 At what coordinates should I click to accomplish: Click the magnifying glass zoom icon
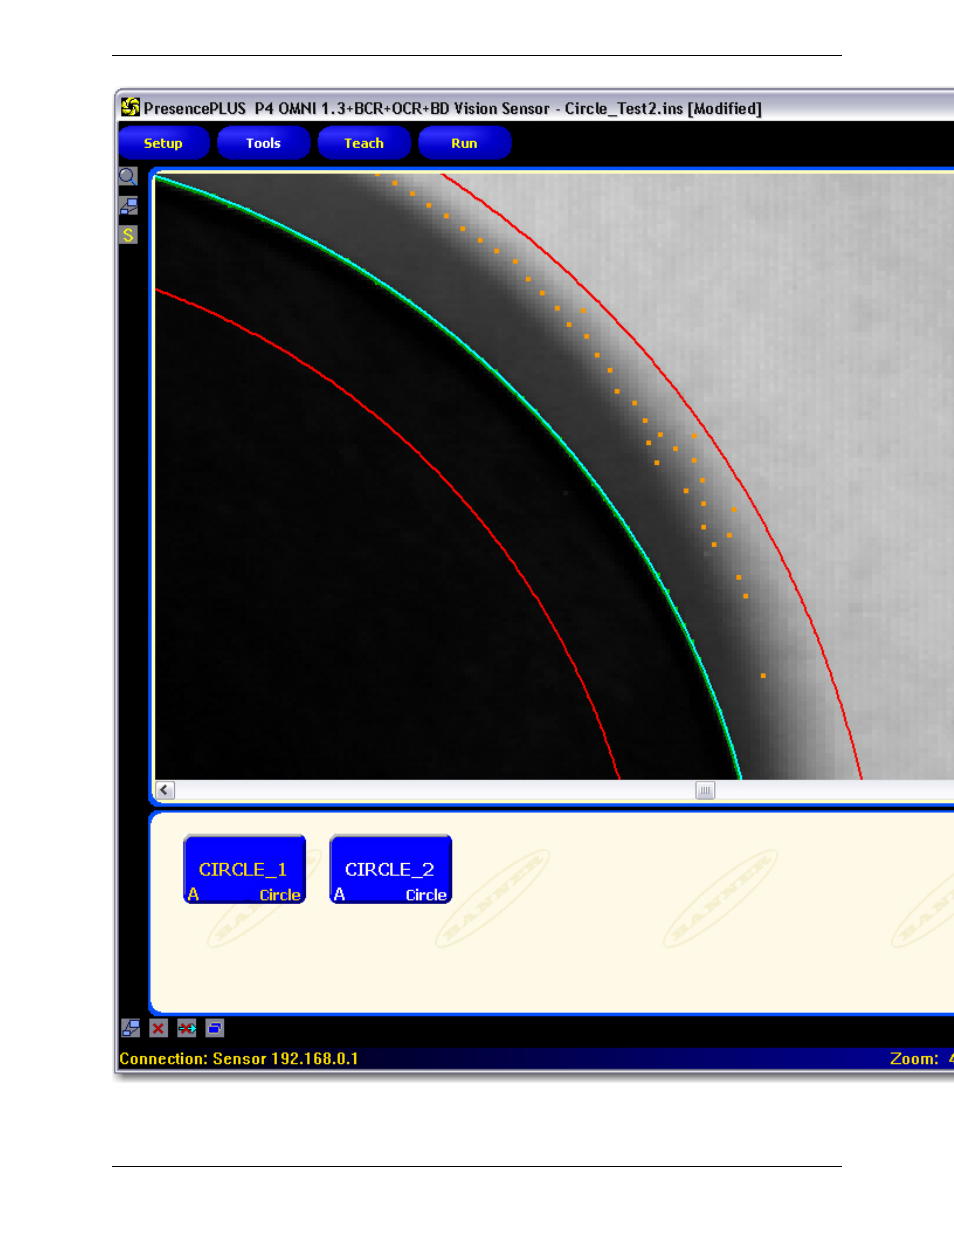pyautogui.click(x=128, y=177)
